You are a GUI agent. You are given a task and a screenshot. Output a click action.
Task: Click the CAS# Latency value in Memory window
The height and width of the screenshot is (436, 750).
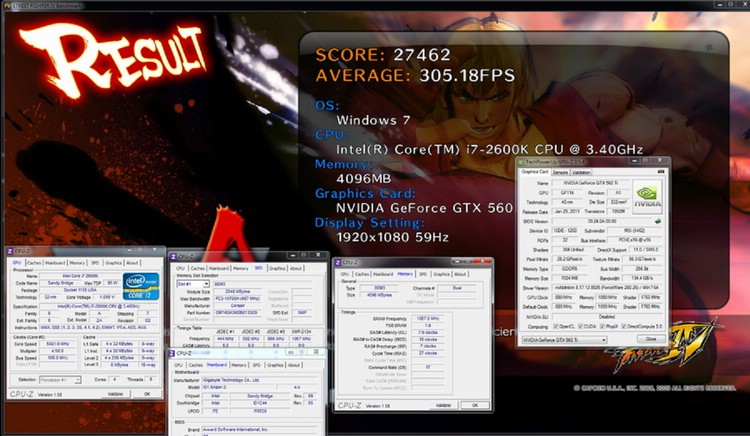click(x=428, y=332)
